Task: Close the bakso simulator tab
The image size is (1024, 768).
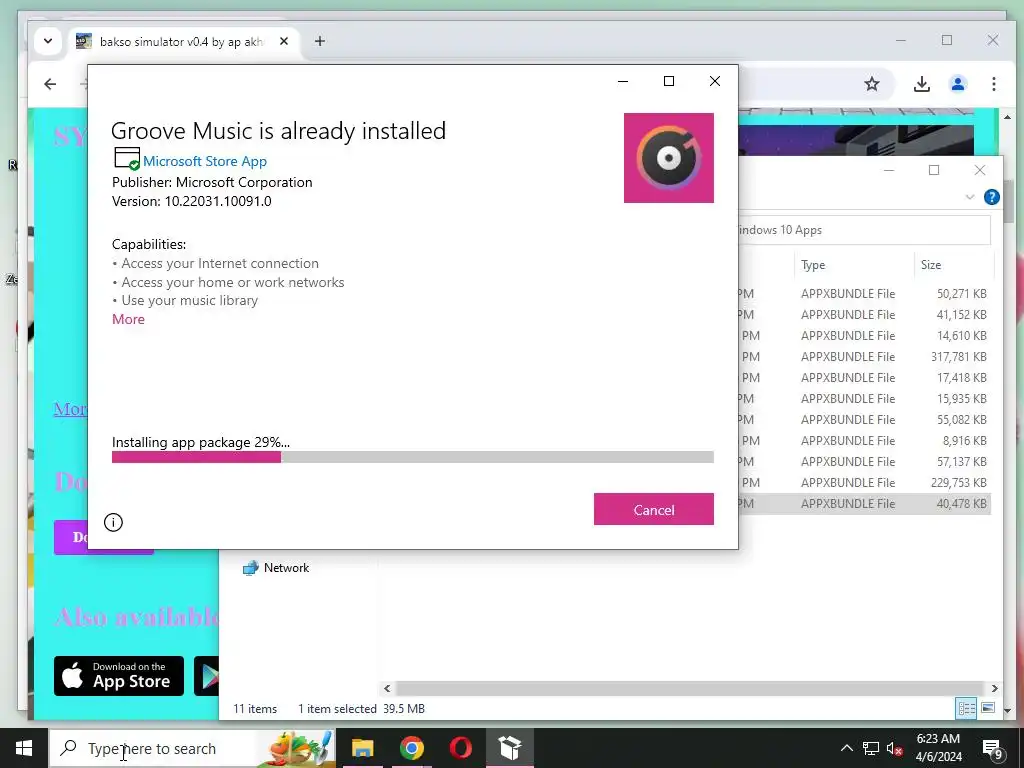Action: pos(284,41)
